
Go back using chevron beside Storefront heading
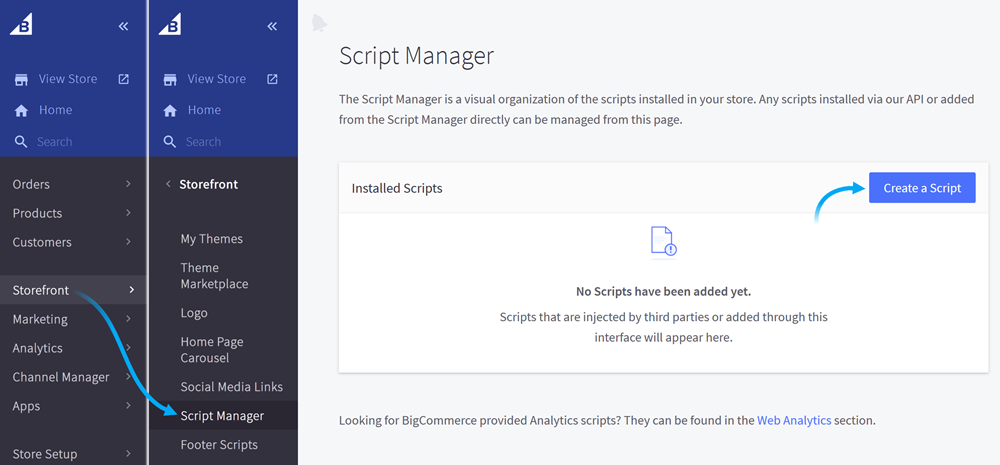[x=168, y=184]
